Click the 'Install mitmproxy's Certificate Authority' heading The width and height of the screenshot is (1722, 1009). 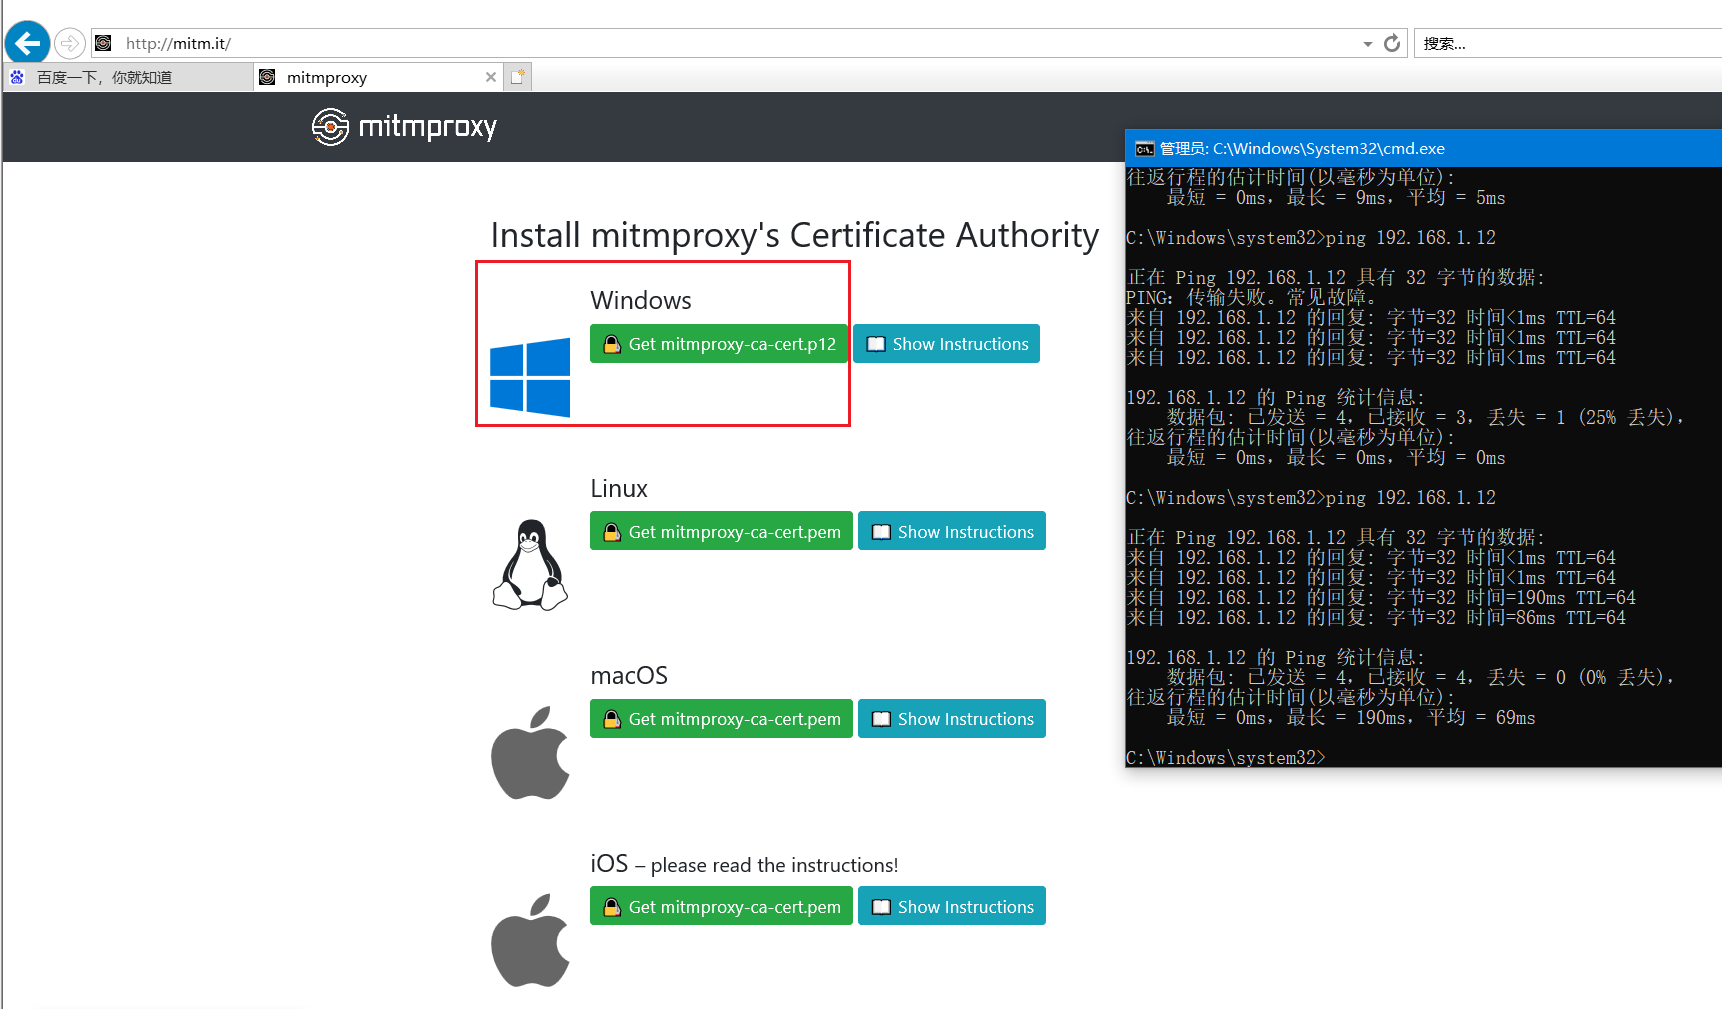click(795, 235)
